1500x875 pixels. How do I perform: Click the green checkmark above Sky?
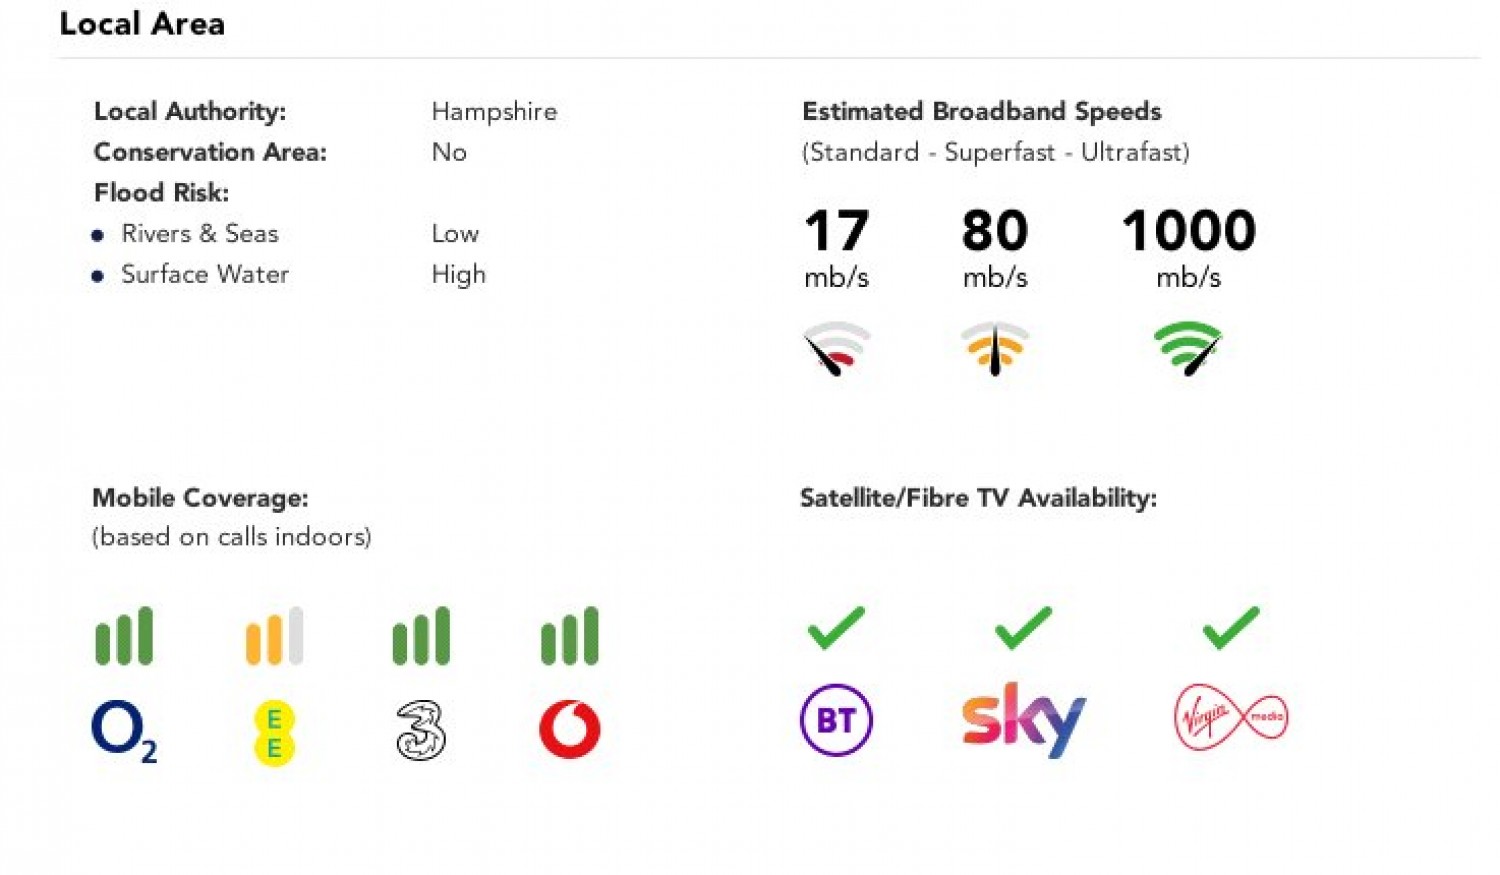coord(1023,628)
